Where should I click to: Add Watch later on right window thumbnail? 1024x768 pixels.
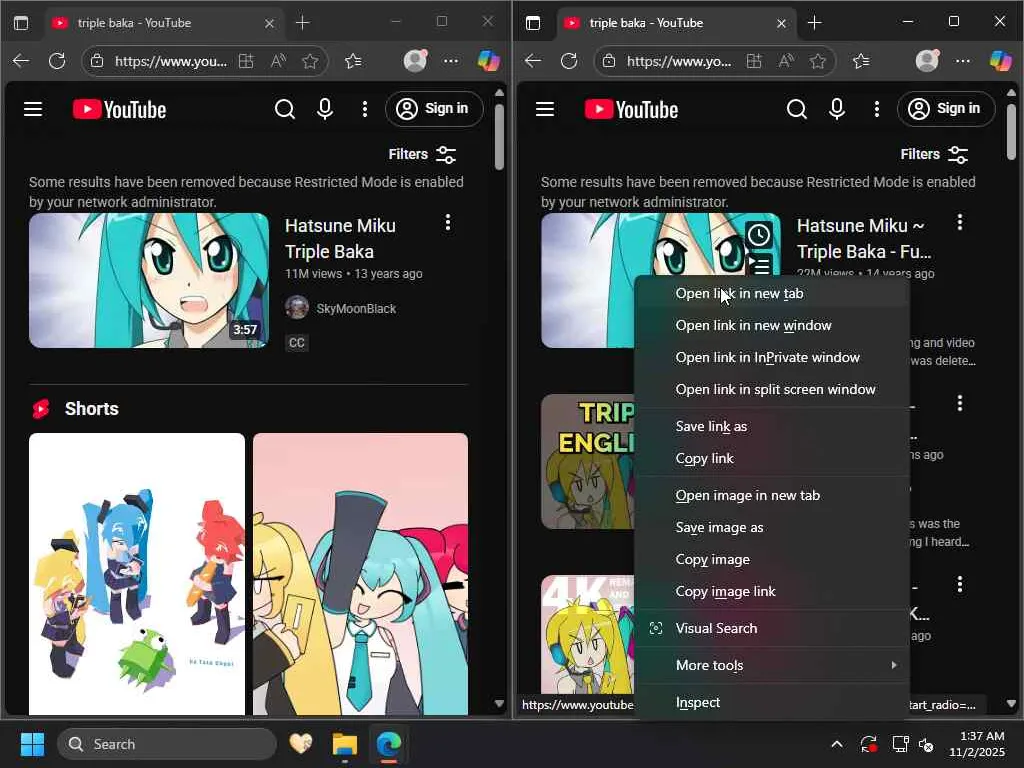[759, 234]
